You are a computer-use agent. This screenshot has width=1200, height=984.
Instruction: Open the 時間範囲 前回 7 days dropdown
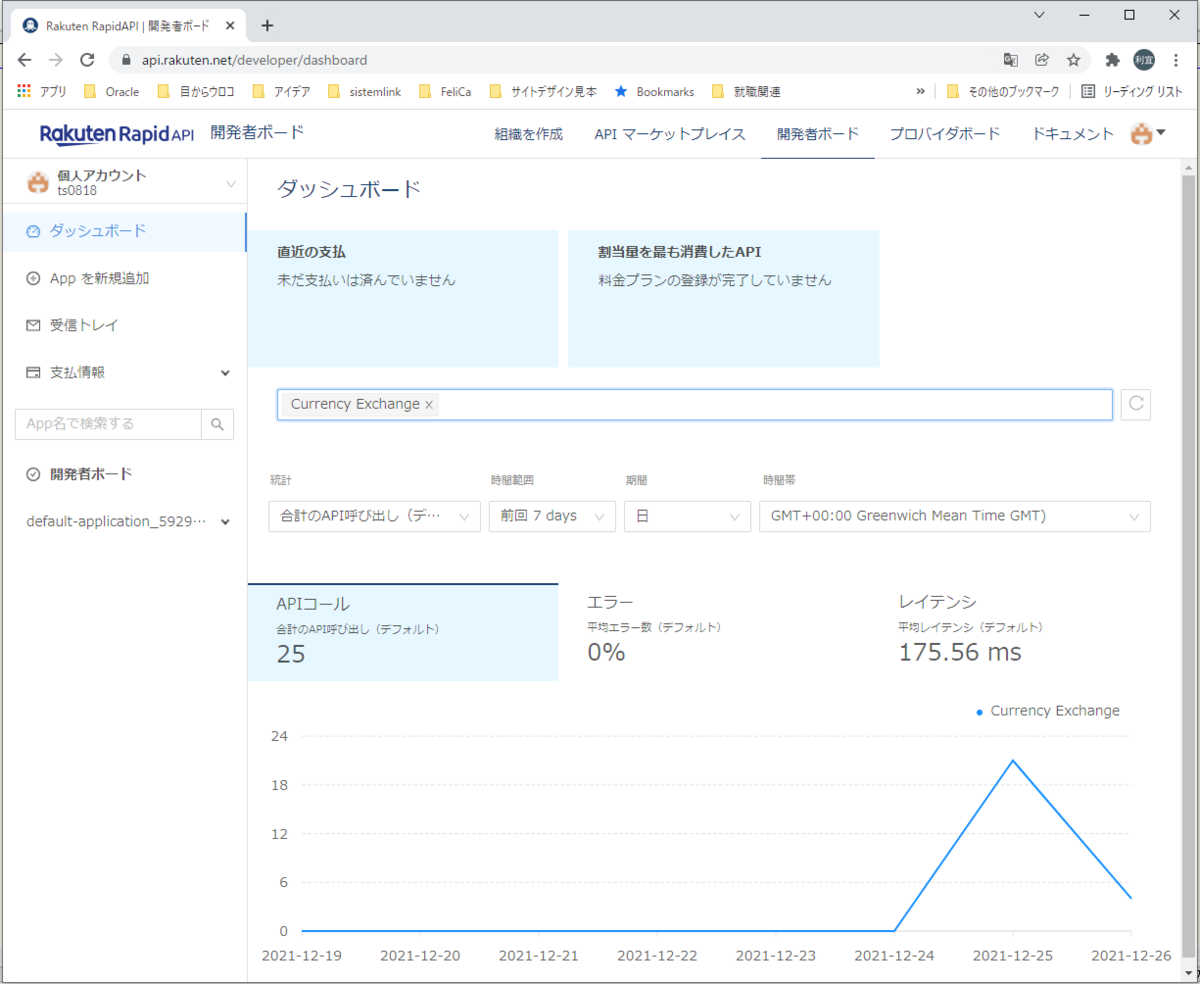click(x=552, y=516)
